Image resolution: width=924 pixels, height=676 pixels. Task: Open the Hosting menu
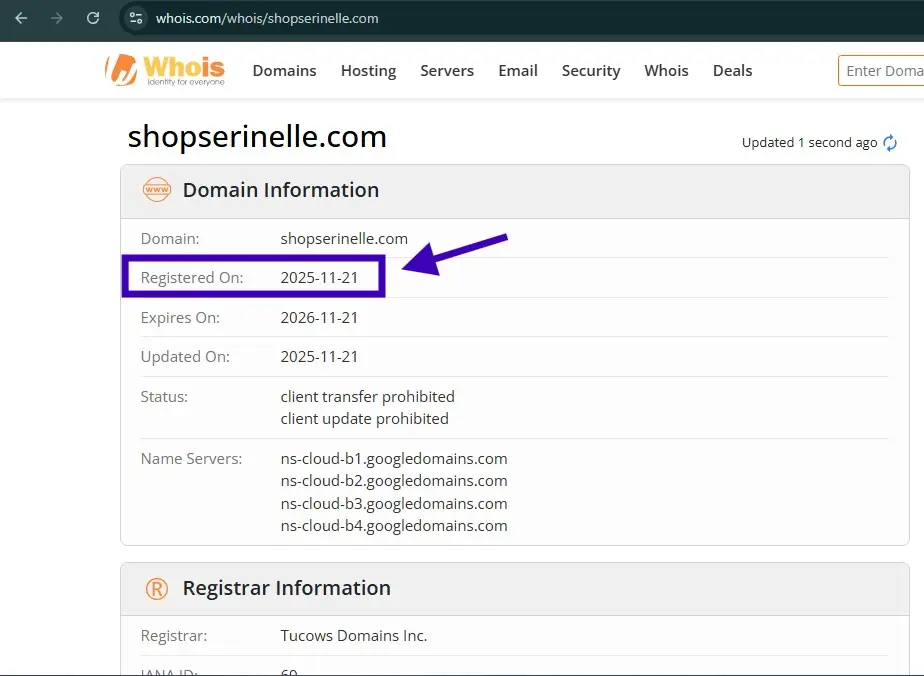pos(368,71)
